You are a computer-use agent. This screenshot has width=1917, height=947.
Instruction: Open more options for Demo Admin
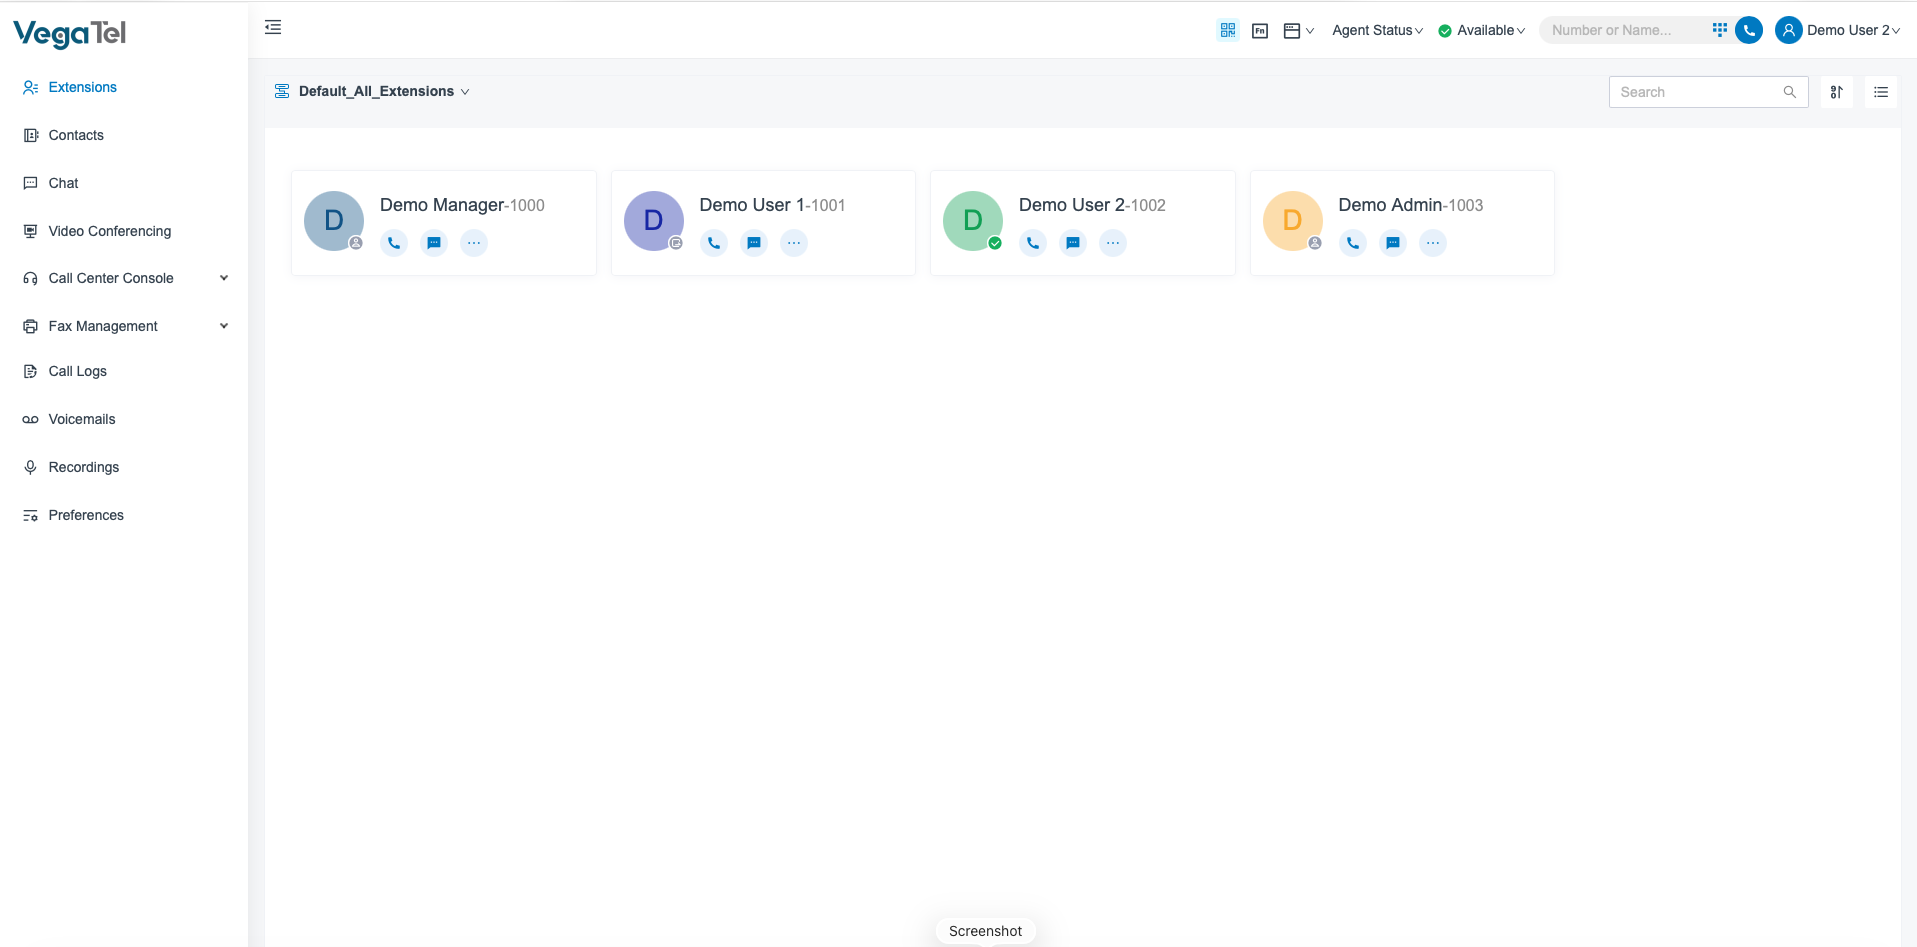(x=1432, y=243)
